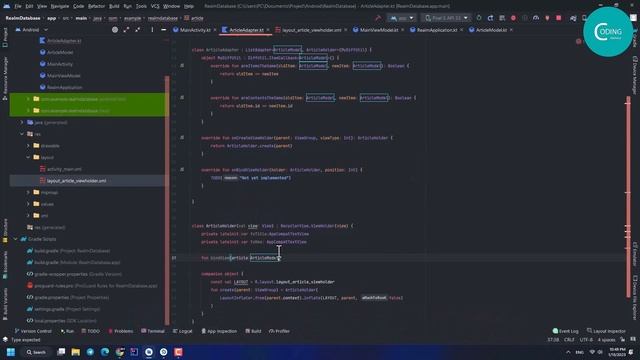This screenshot has width=640, height=360.
Task: Close the ArticleAdapter.kt editor tab
Action: pos(268,30)
